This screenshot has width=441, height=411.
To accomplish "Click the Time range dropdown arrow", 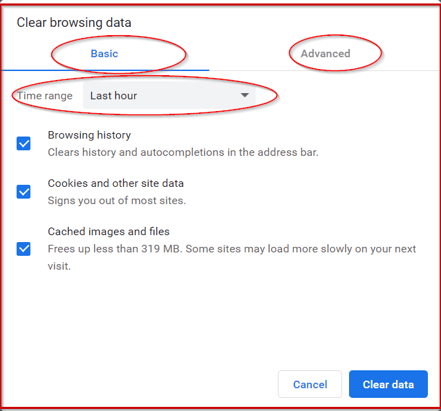I will click(x=245, y=95).
